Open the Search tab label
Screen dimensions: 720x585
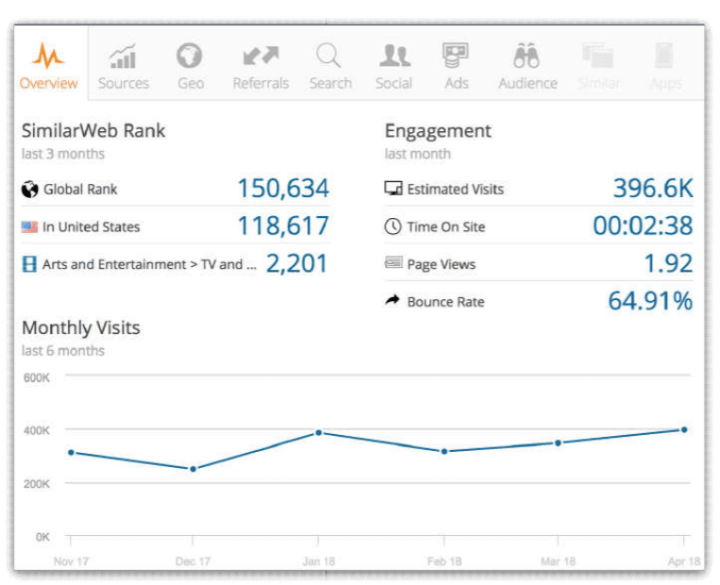331,83
